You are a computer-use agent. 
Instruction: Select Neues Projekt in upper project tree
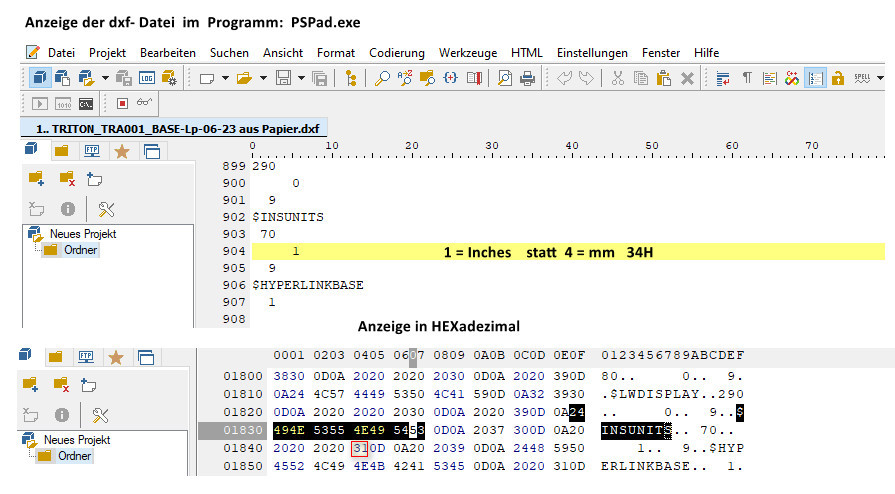[x=83, y=234]
